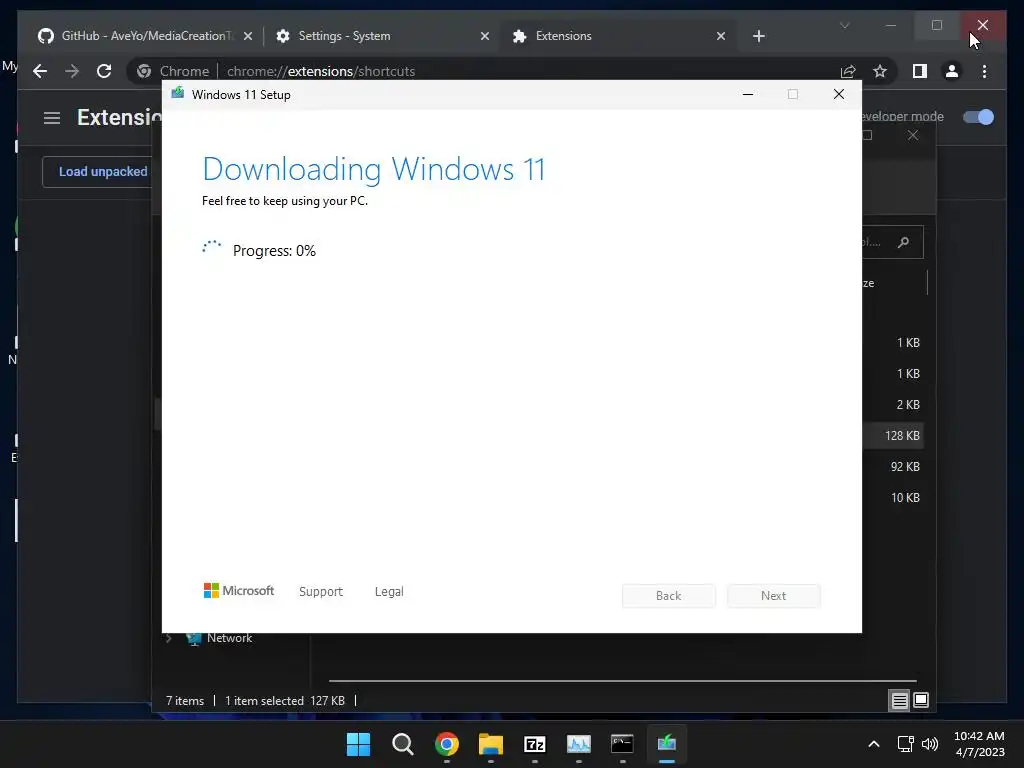Open the performance monitor taskbar icon
1024x768 pixels.
click(579, 744)
